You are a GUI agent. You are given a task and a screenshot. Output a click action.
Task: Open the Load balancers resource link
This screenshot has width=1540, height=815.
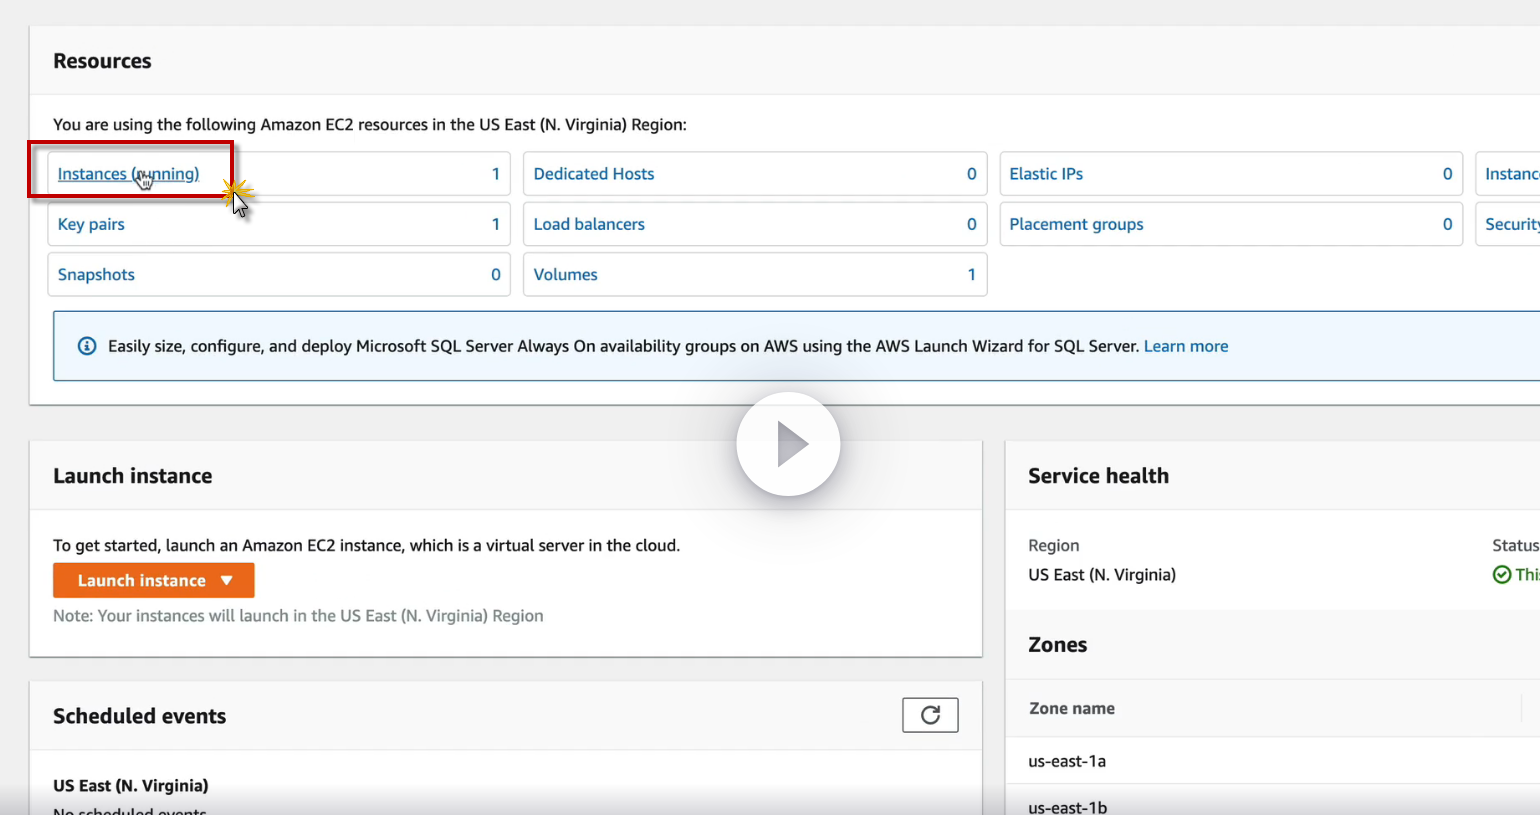pos(589,224)
